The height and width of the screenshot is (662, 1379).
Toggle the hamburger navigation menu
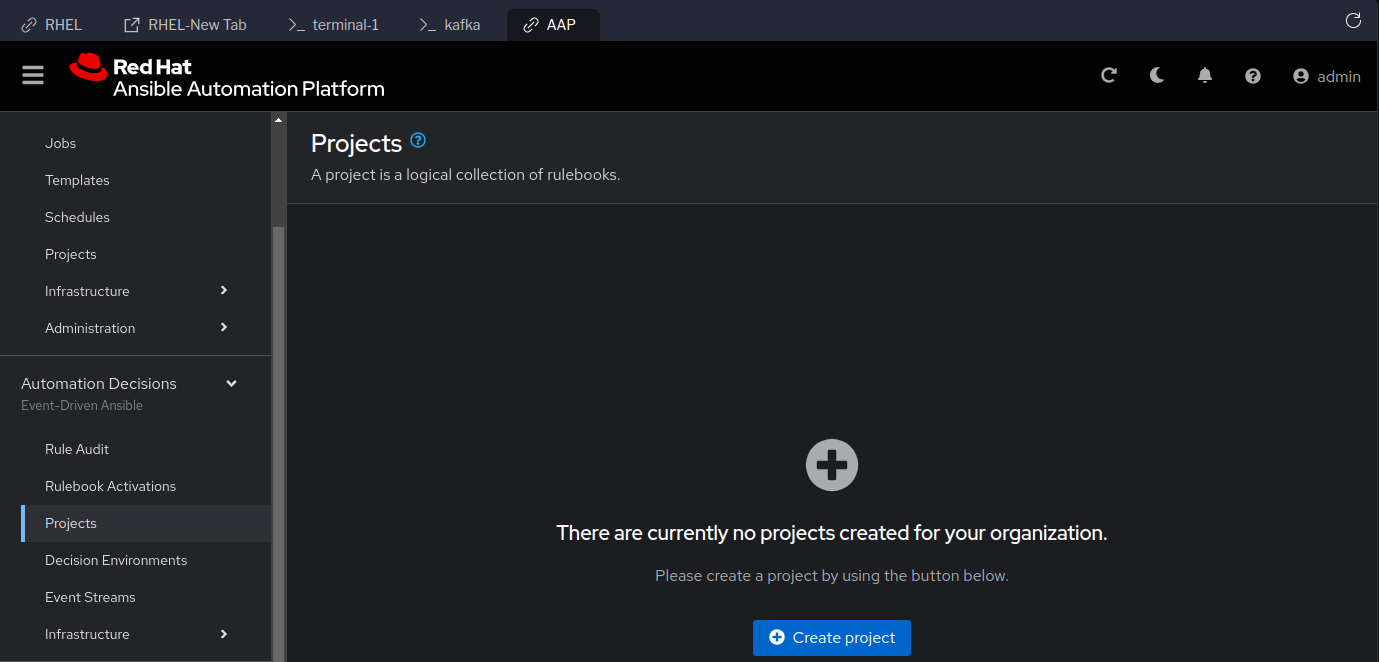[33, 76]
